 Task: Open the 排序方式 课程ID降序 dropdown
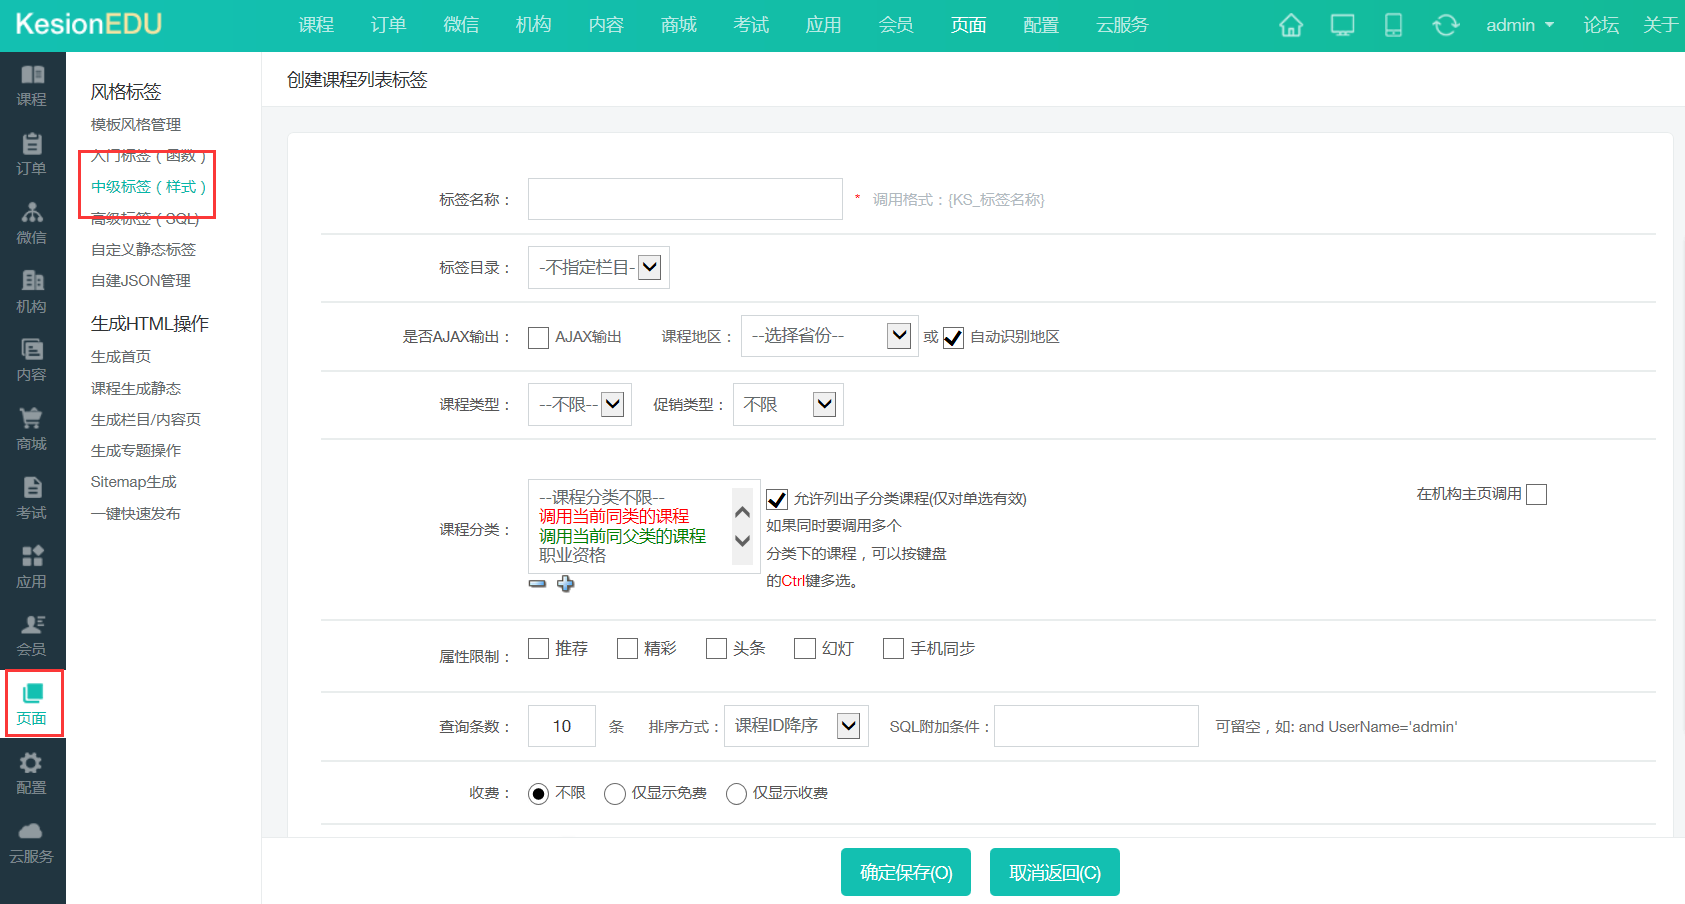pyautogui.click(x=796, y=726)
